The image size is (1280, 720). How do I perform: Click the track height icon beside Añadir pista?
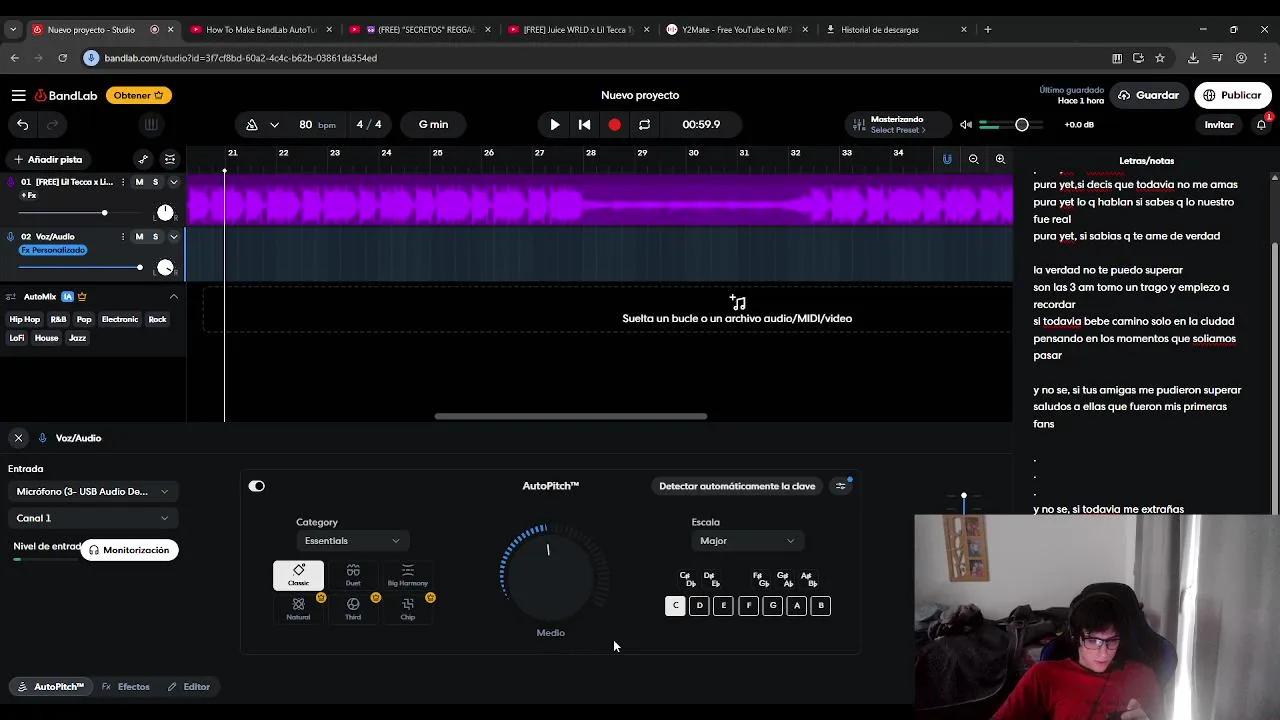pos(170,159)
